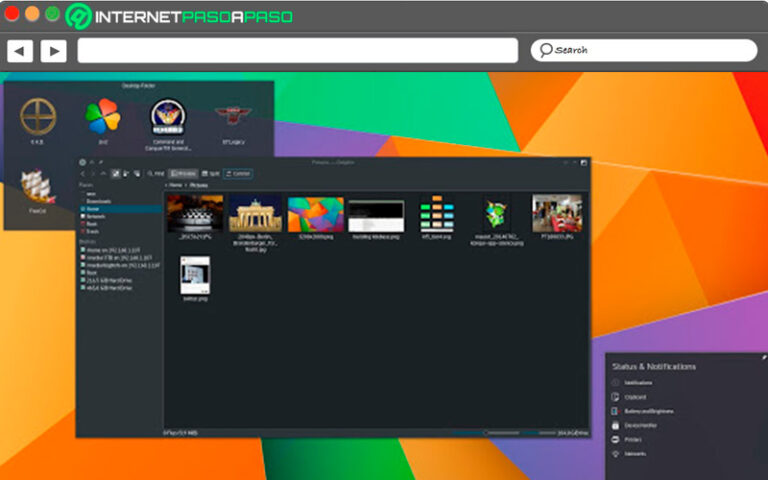This screenshot has width=768, height=480.
Task: Open the colorful wallpaper image thumbnail
Action: [315, 214]
